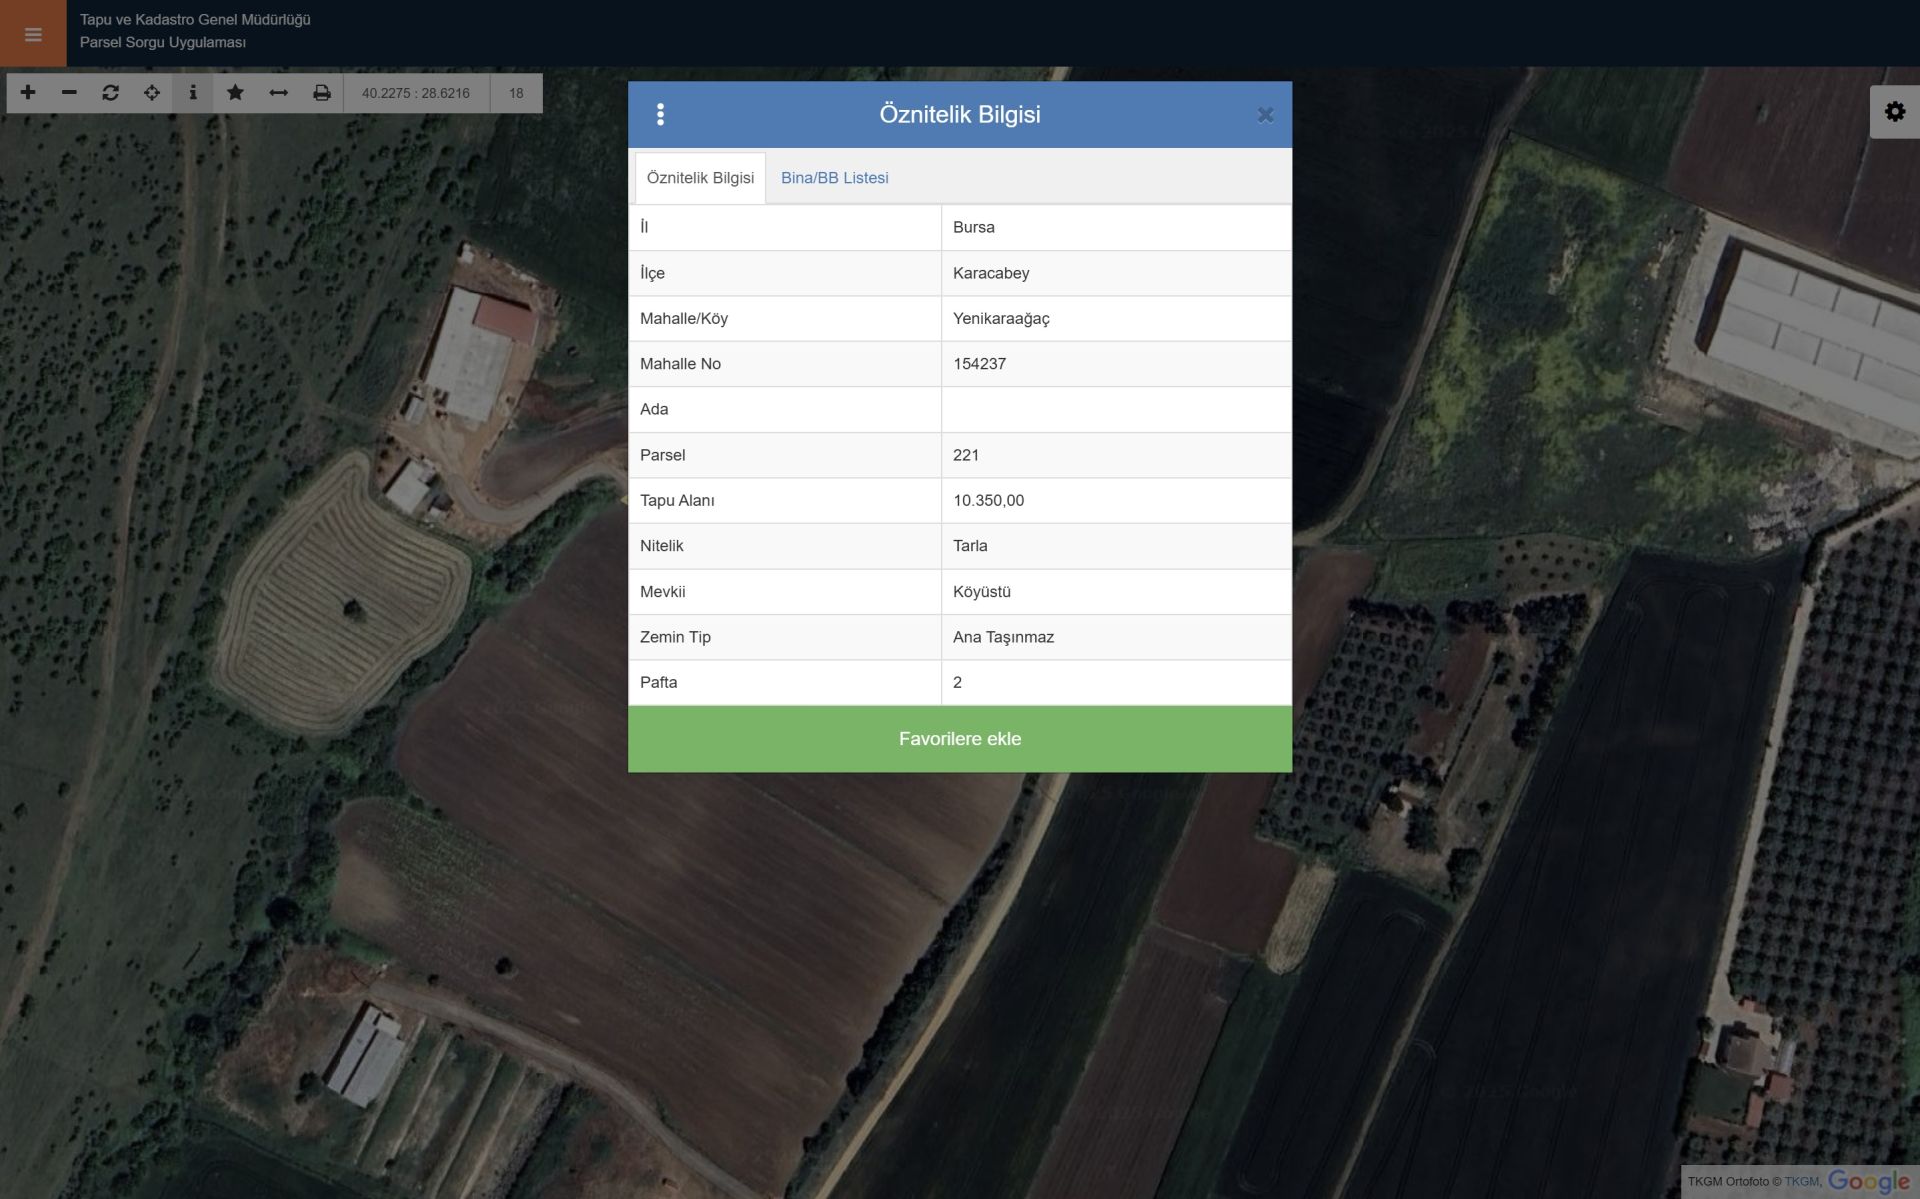Activate the locate-me crosshair tool
Viewport: 1920px width, 1199px height.
pyautogui.click(x=152, y=93)
